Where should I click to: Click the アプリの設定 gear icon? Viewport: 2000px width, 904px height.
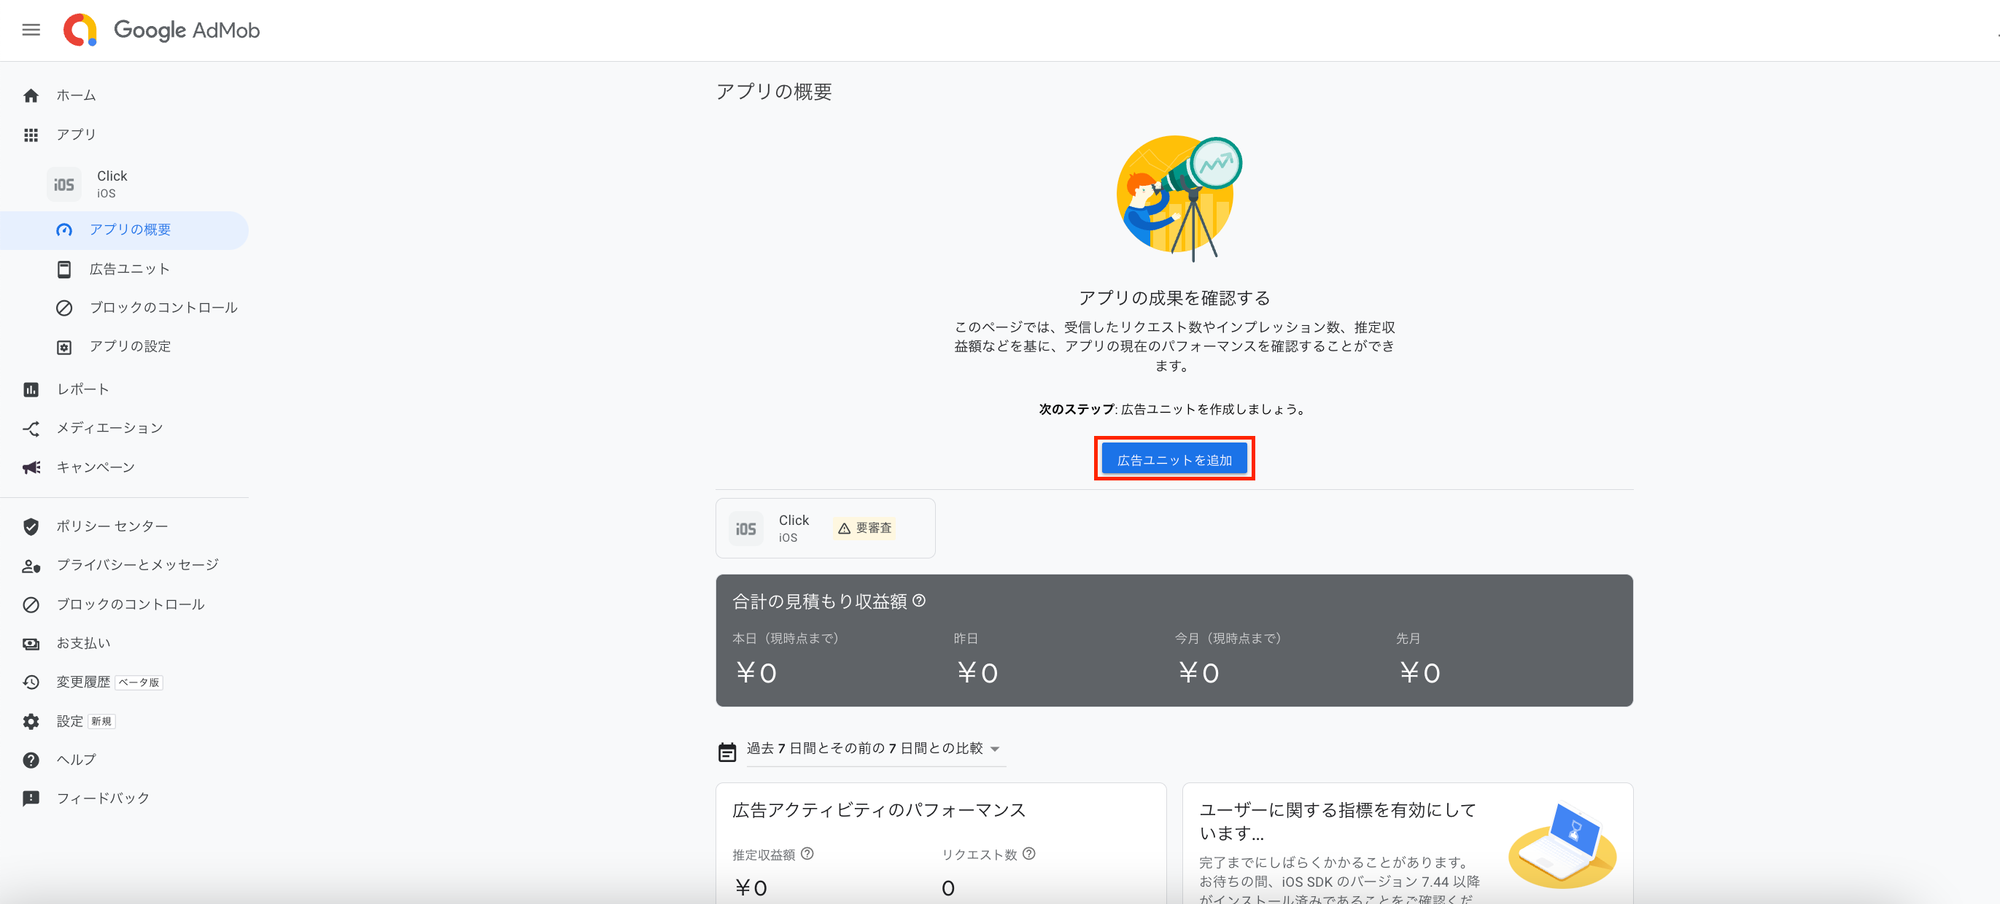(64, 347)
